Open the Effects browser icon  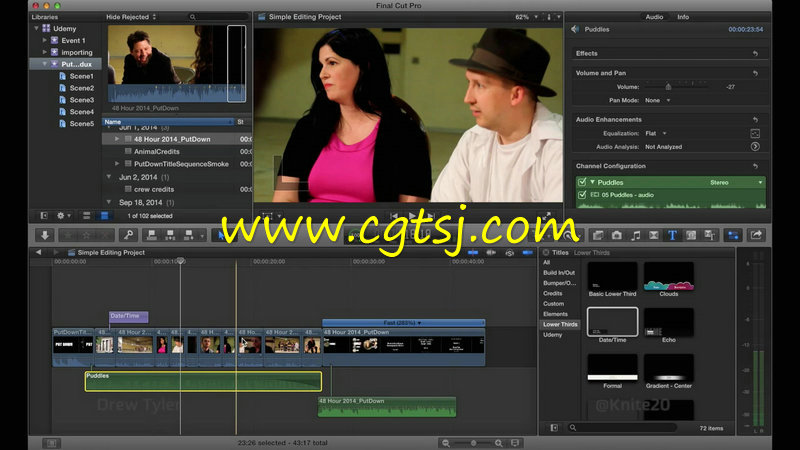pos(598,235)
